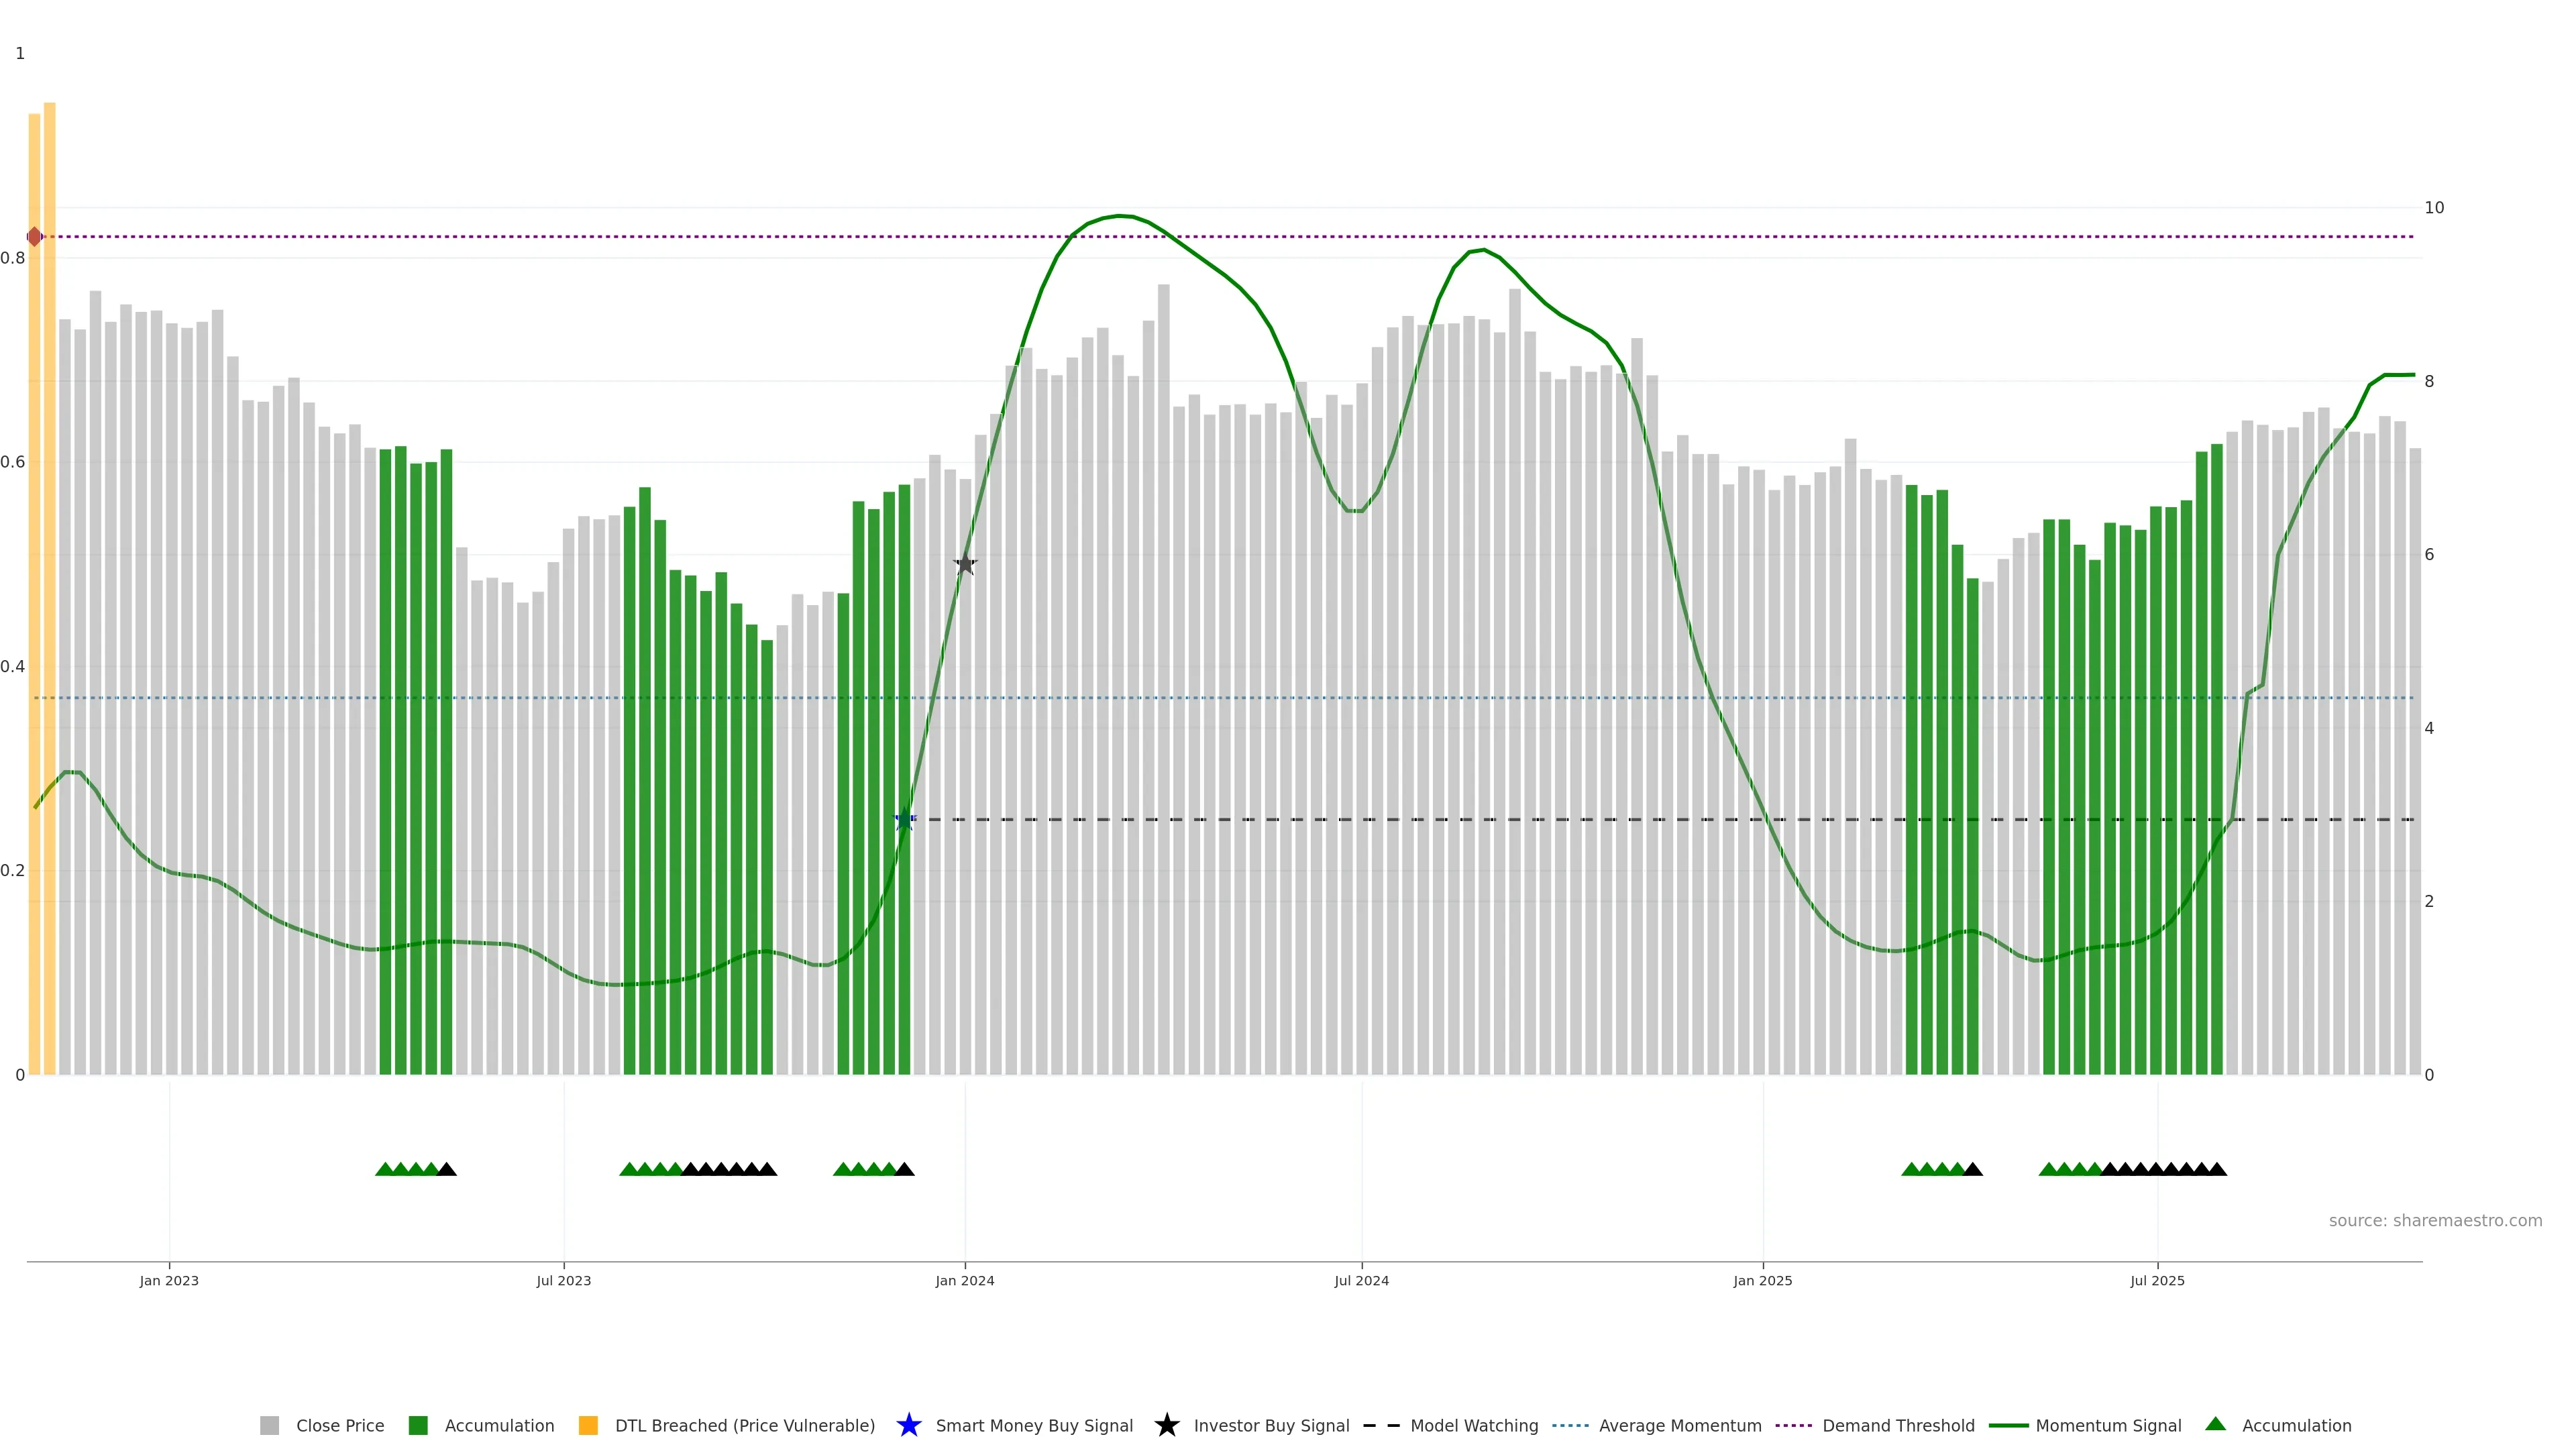Click the Jul 2024 axis label
Viewport: 2576px width, 1449px height.
click(x=1361, y=1280)
